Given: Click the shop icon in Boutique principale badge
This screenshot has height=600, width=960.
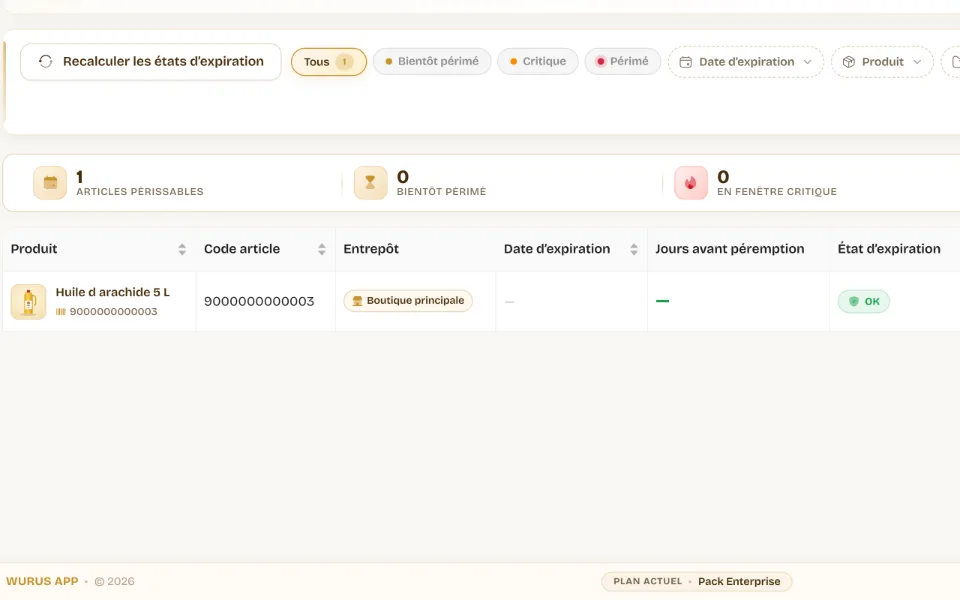Looking at the screenshot, I should (x=358, y=301).
